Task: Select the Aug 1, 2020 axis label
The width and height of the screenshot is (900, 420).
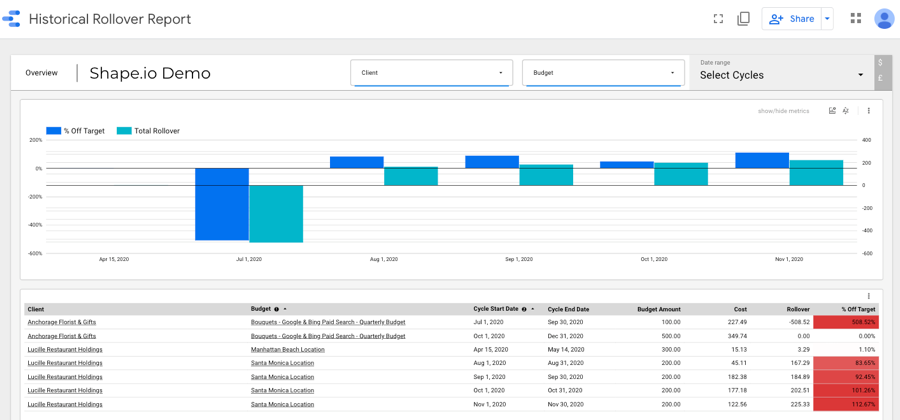Action: (384, 259)
